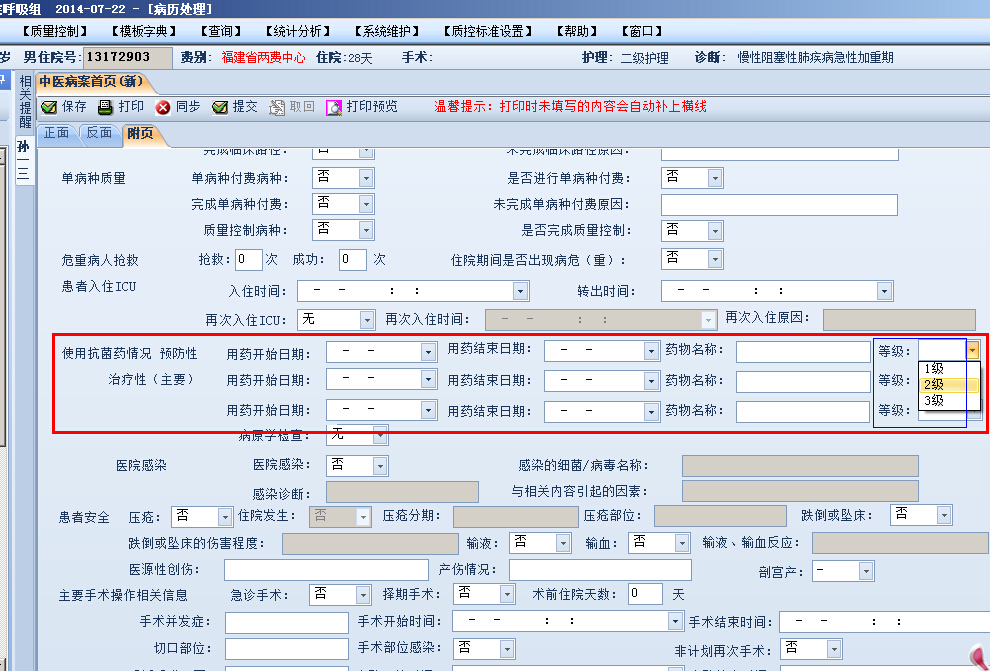The width and height of the screenshot is (990, 671).
Task: Click the 打印预览 print preview icon
Action: click(333, 107)
